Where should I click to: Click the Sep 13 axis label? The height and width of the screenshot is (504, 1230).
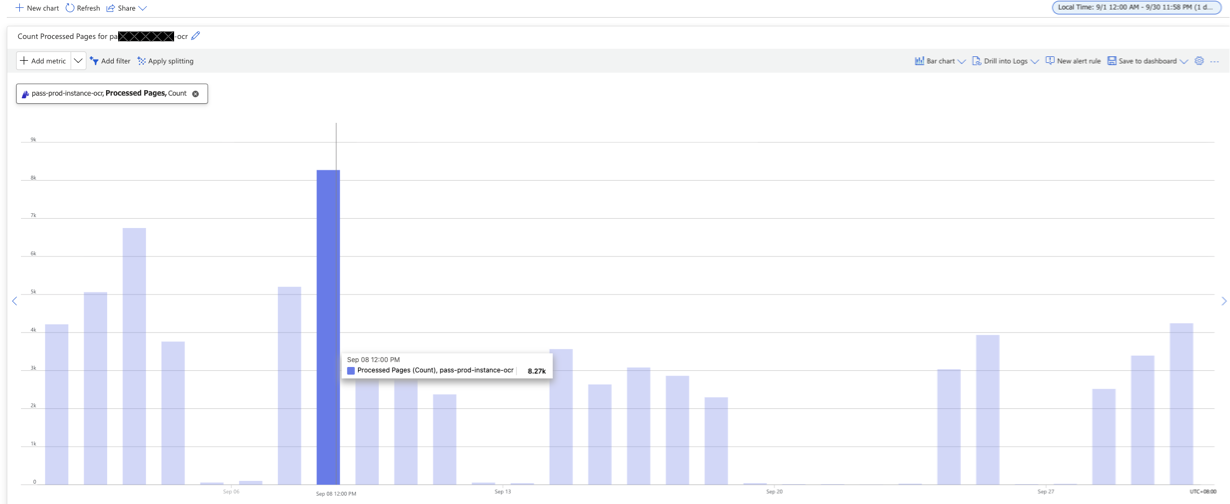coord(503,491)
